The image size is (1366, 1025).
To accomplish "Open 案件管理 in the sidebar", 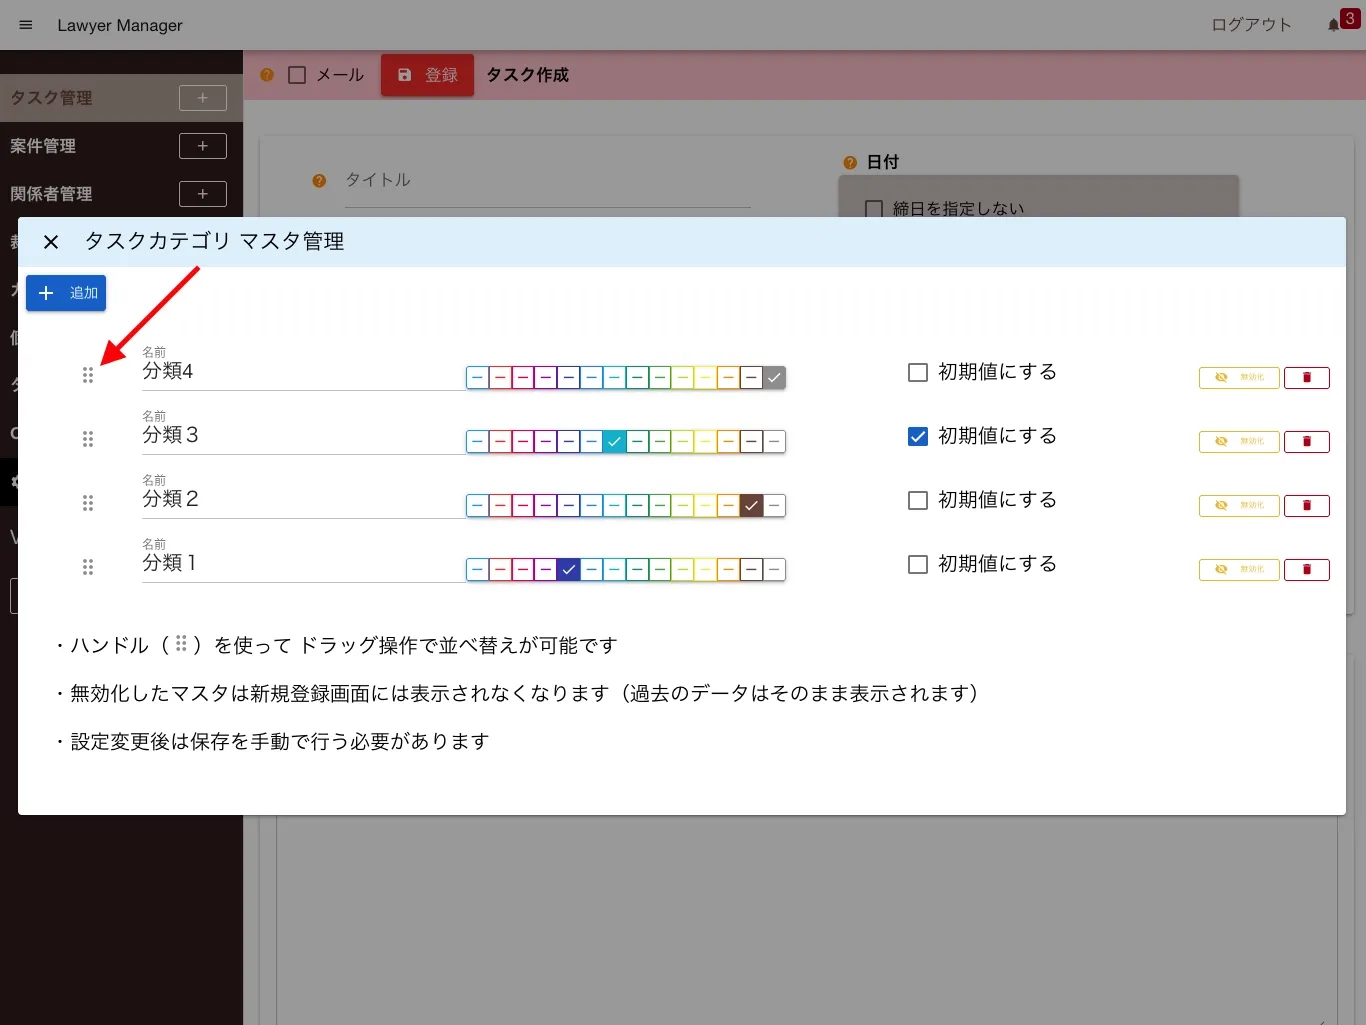I will (43, 146).
